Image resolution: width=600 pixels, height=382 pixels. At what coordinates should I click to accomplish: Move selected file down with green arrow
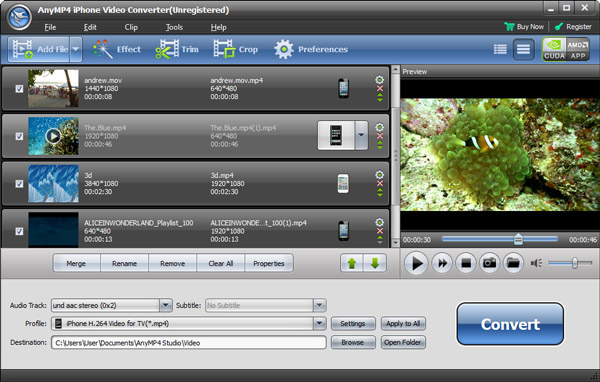[x=375, y=263]
